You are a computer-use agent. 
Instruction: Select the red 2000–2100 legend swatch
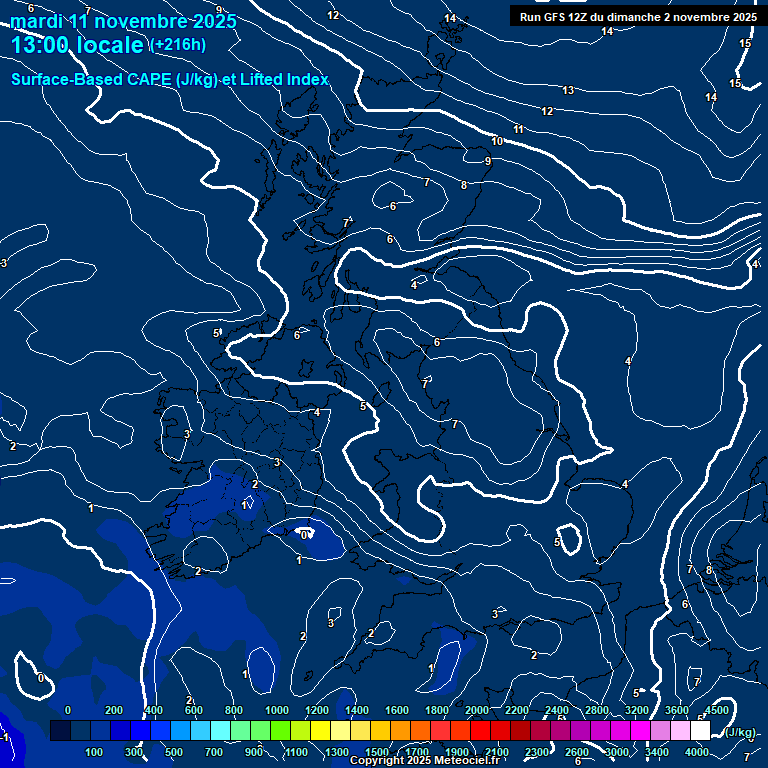pyautogui.click(x=480, y=730)
